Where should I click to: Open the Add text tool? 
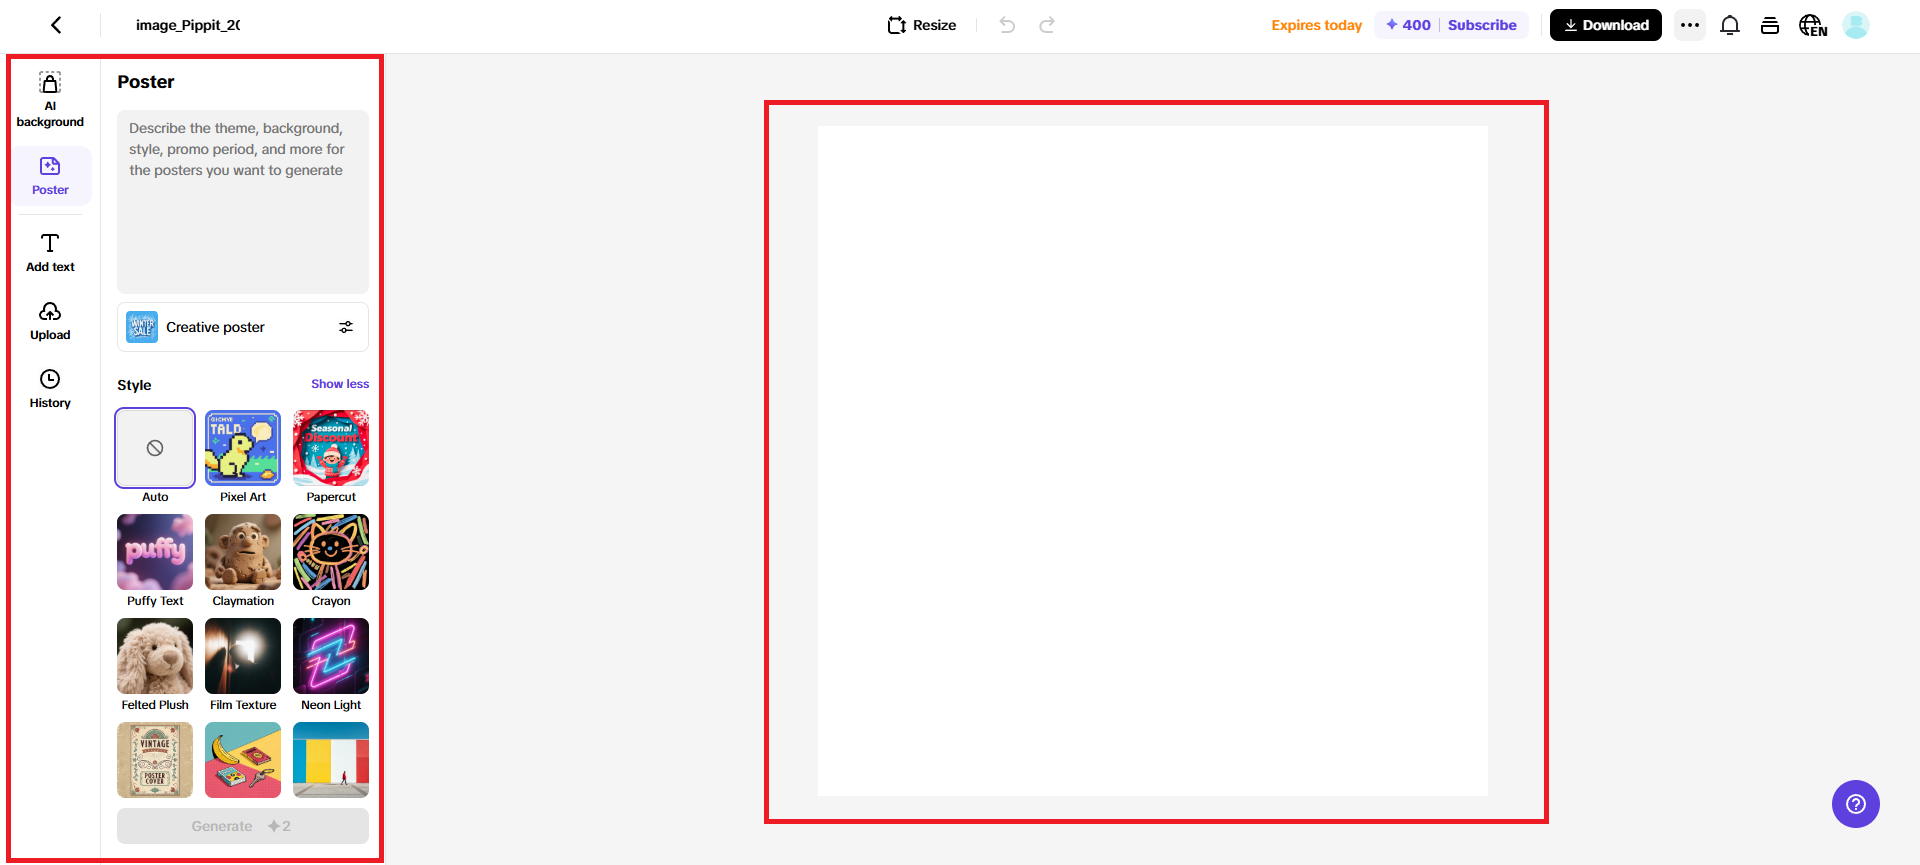[x=50, y=253]
